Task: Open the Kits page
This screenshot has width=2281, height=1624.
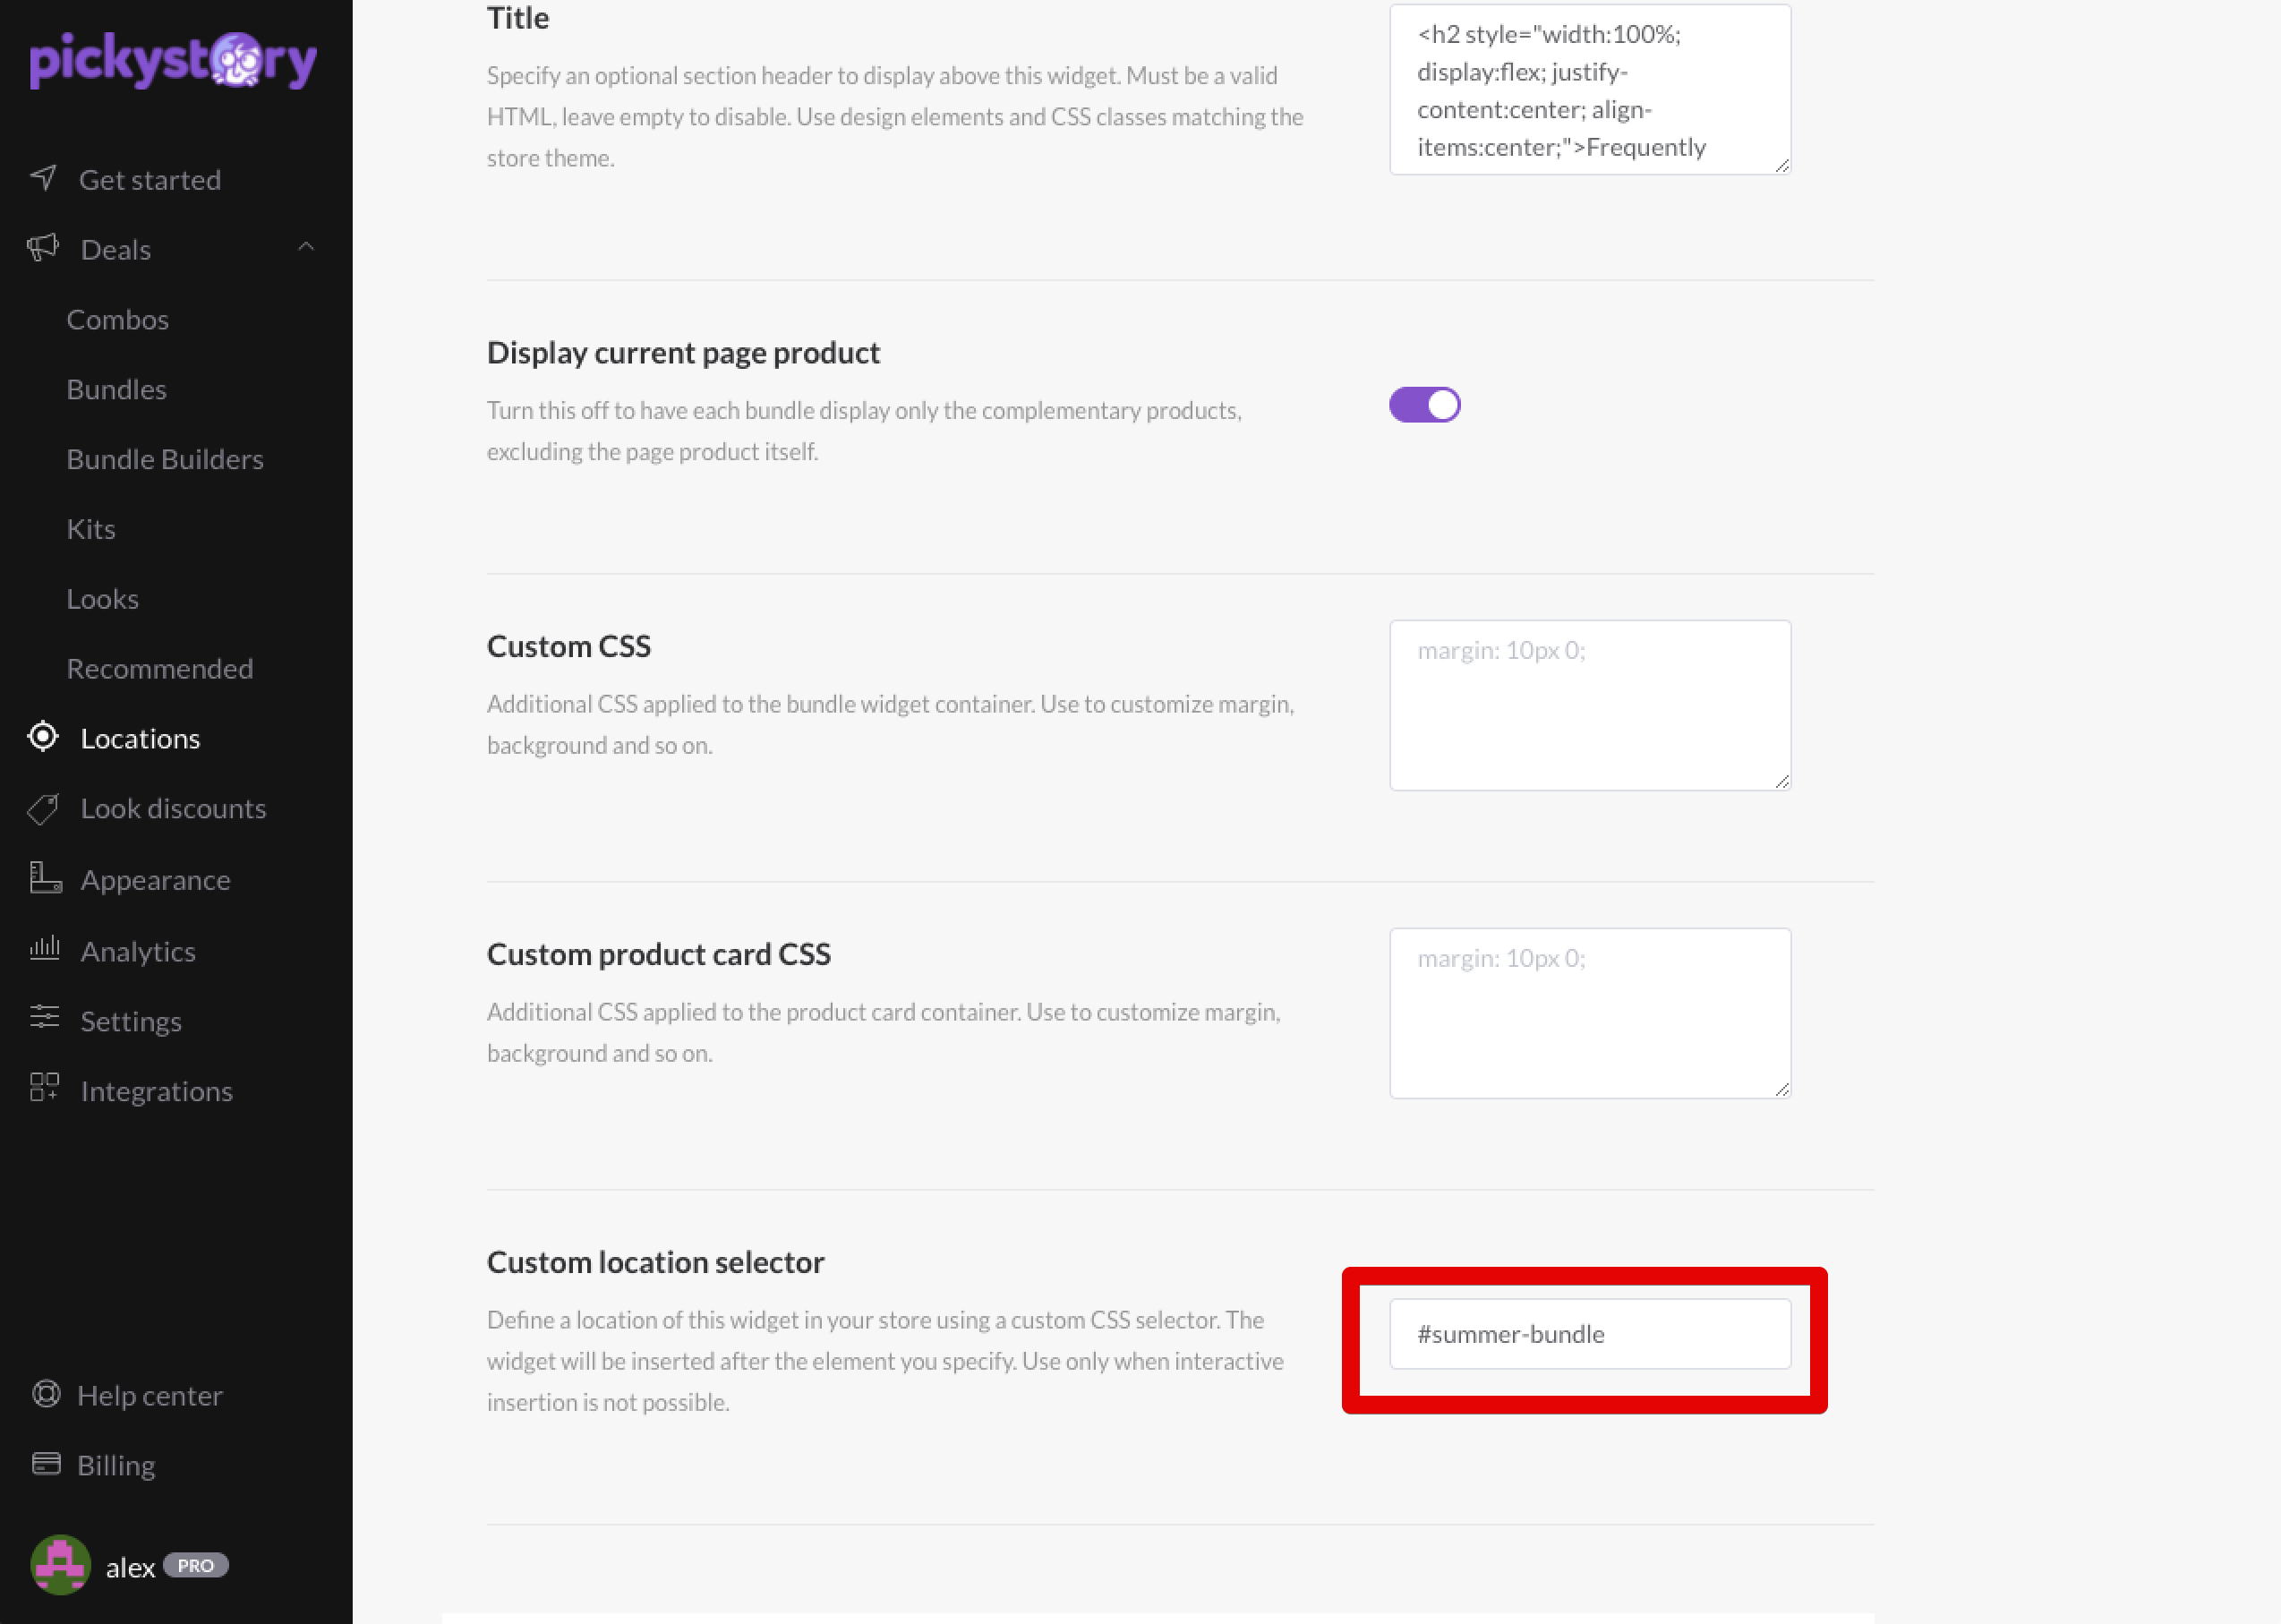Action: click(x=91, y=529)
